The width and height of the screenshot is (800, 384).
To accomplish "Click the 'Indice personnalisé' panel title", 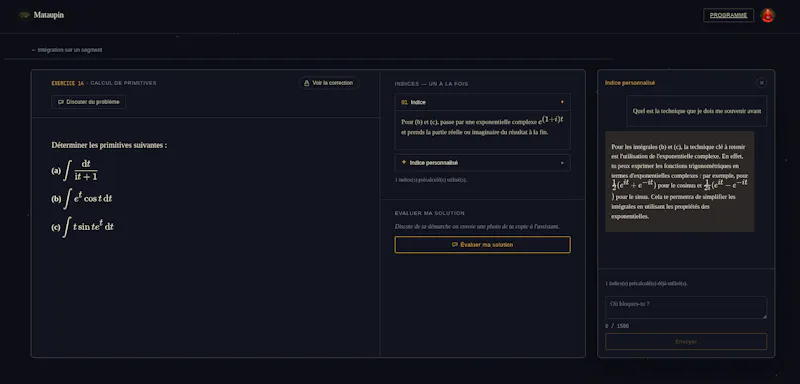I will pyautogui.click(x=630, y=83).
